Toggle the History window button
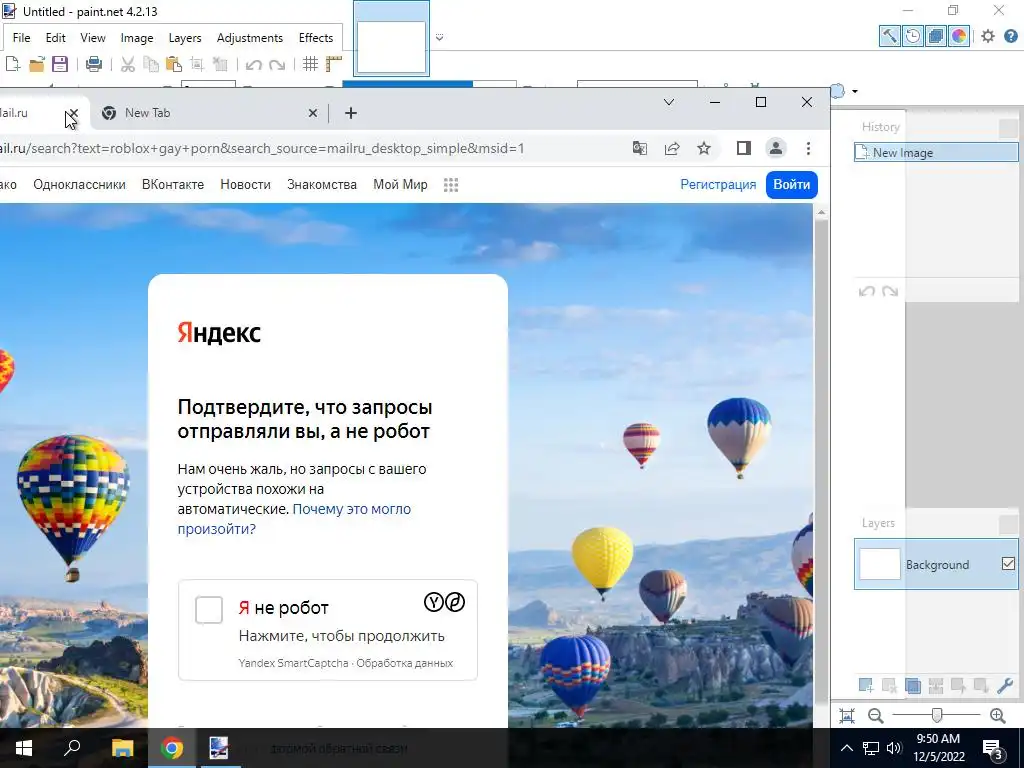The width and height of the screenshot is (1024, 768). point(913,36)
